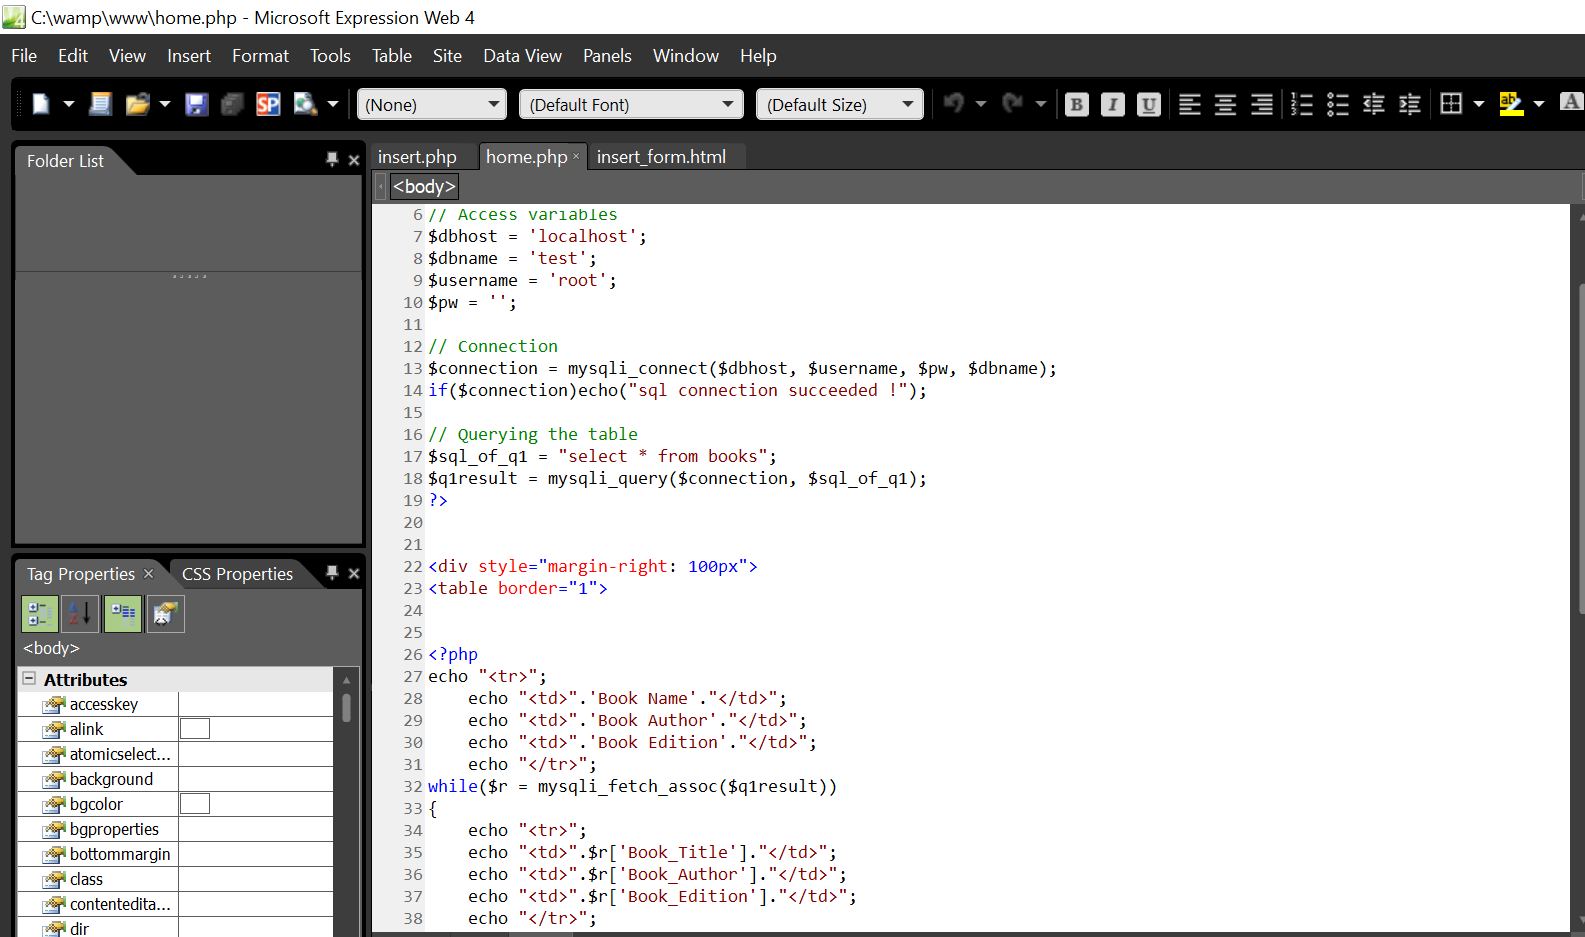Toggle Show set properties on top
This screenshot has width=1585, height=937.
click(x=123, y=614)
